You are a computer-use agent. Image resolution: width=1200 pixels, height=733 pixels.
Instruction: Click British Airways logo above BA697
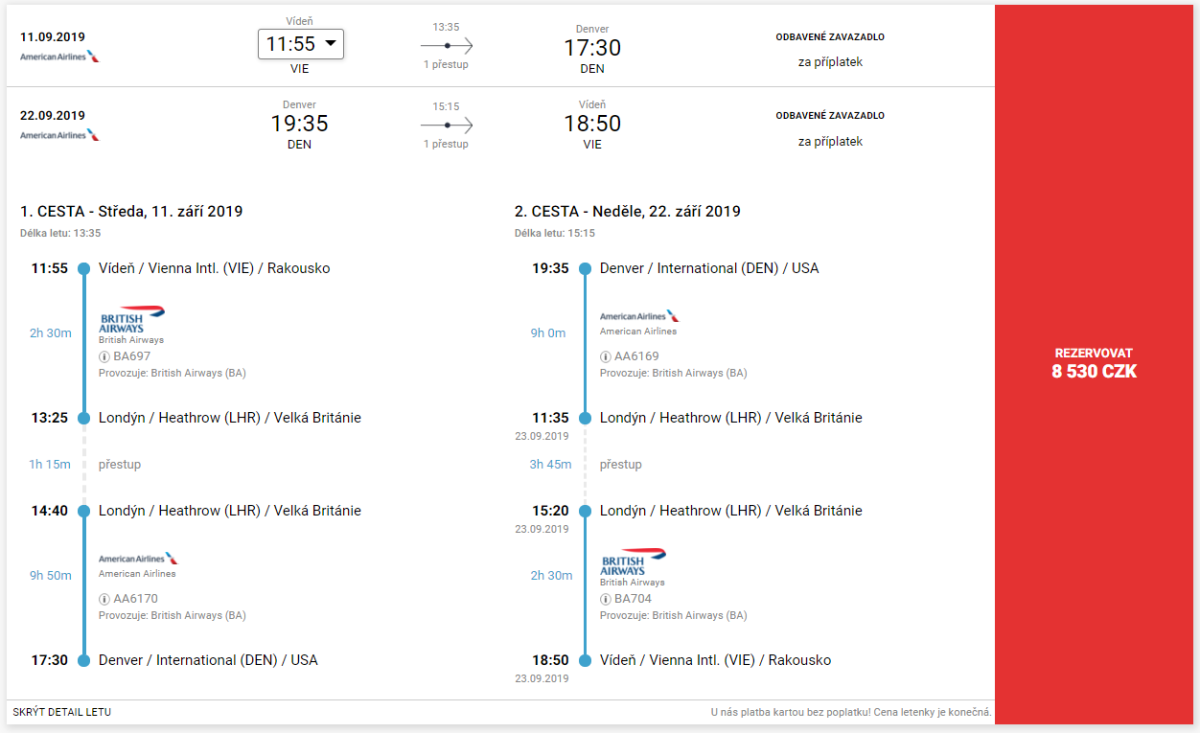tap(132, 320)
